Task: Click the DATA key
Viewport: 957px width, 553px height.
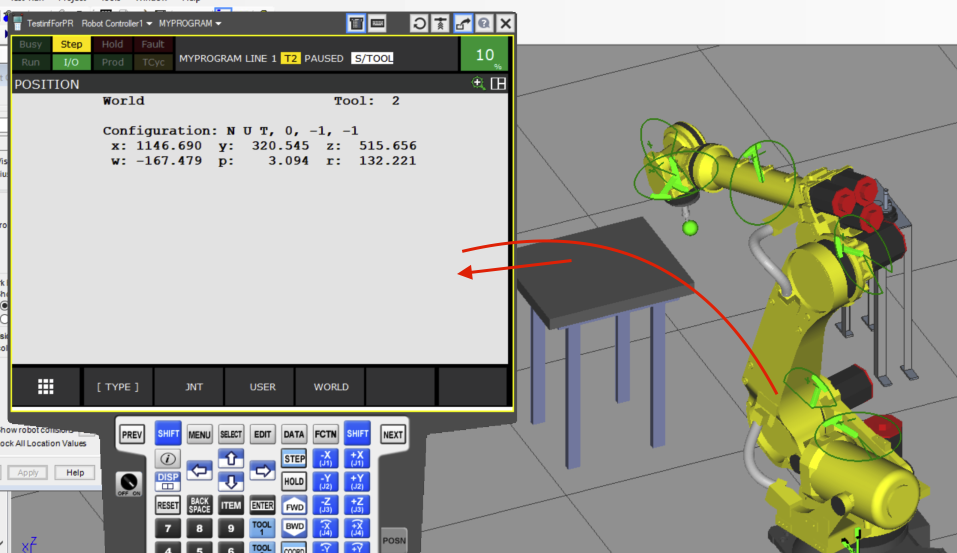Action: [x=294, y=435]
